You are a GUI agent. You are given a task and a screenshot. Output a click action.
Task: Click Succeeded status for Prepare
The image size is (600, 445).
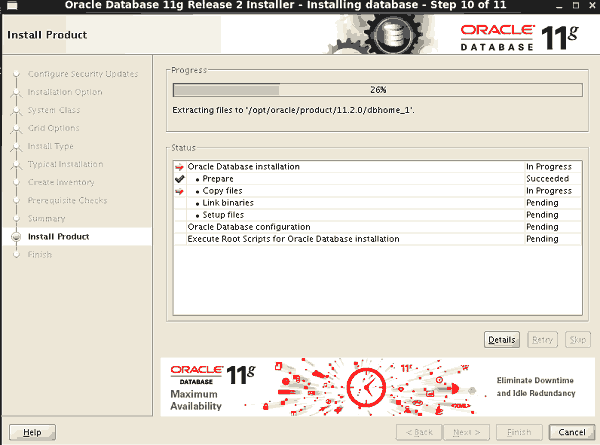548,179
